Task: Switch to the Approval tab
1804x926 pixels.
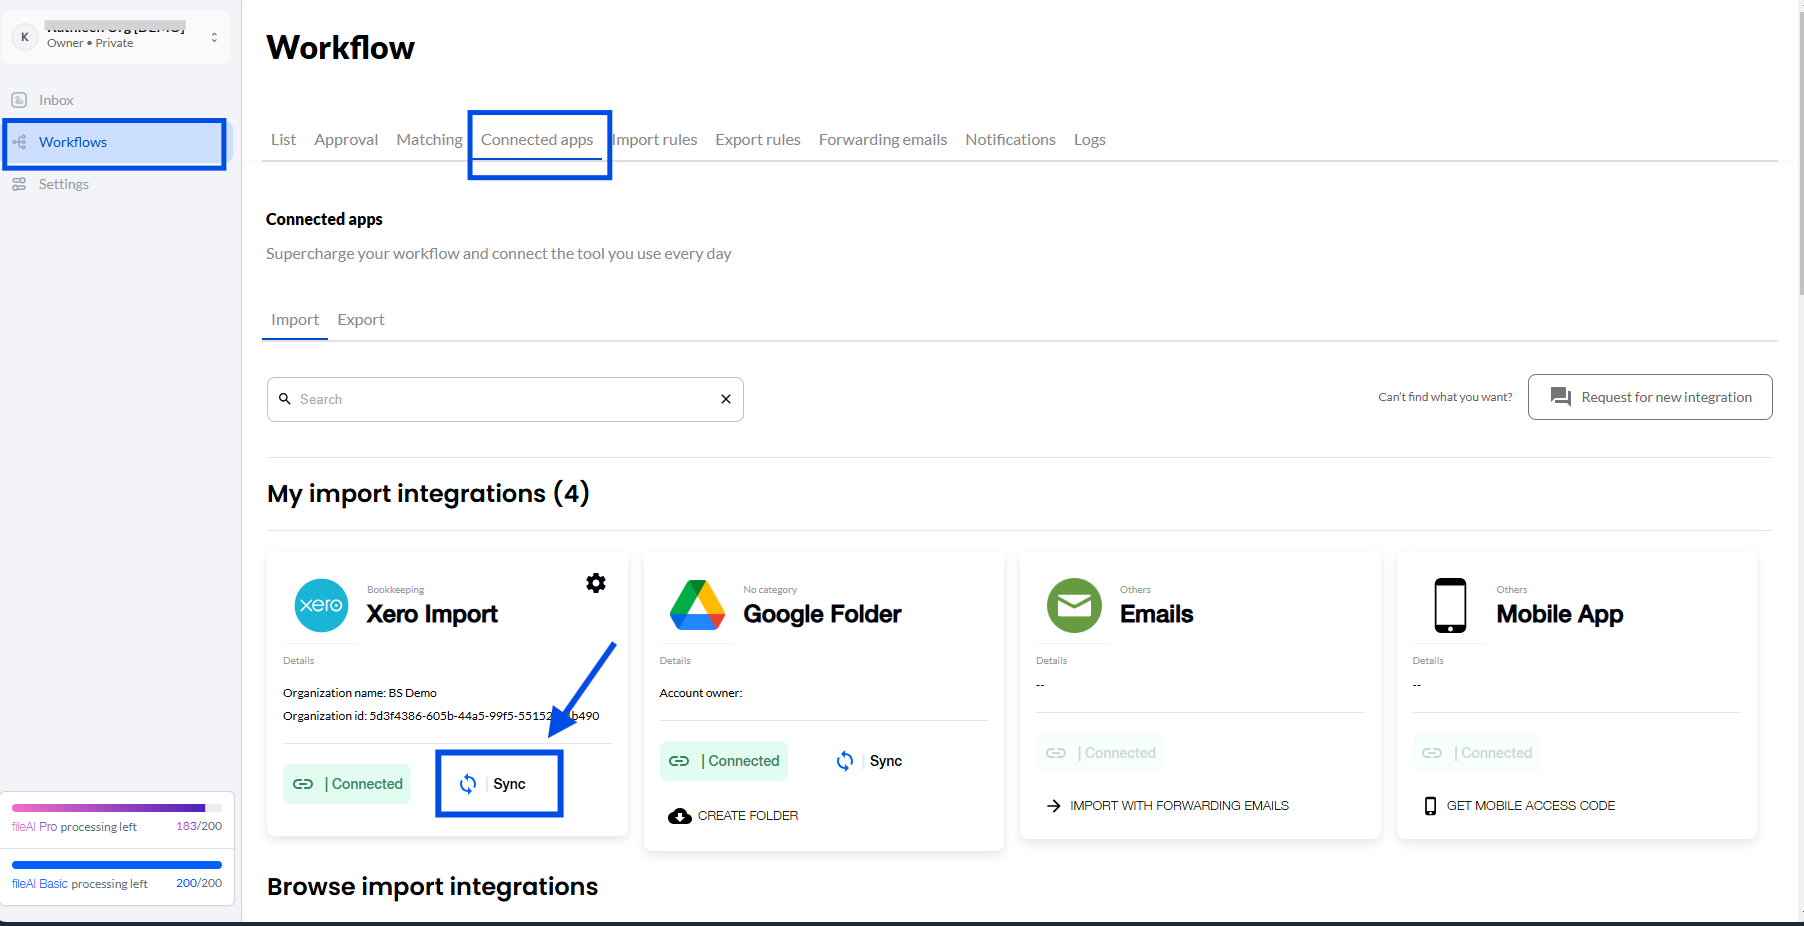Action: pyautogui.click(x=346, y=140)
